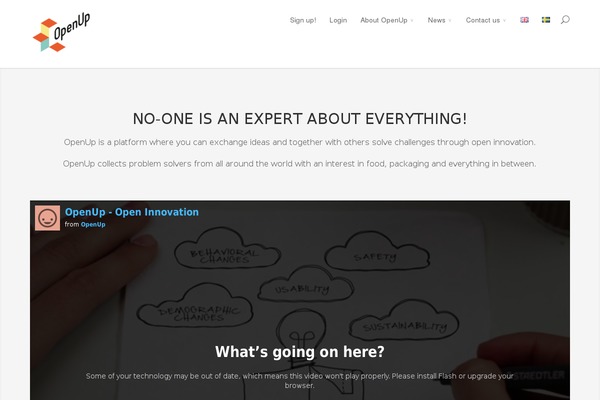Viewport: 600px width, 400px height.
Task: Expand the News dropdown arrow
Action: point(450,21)
